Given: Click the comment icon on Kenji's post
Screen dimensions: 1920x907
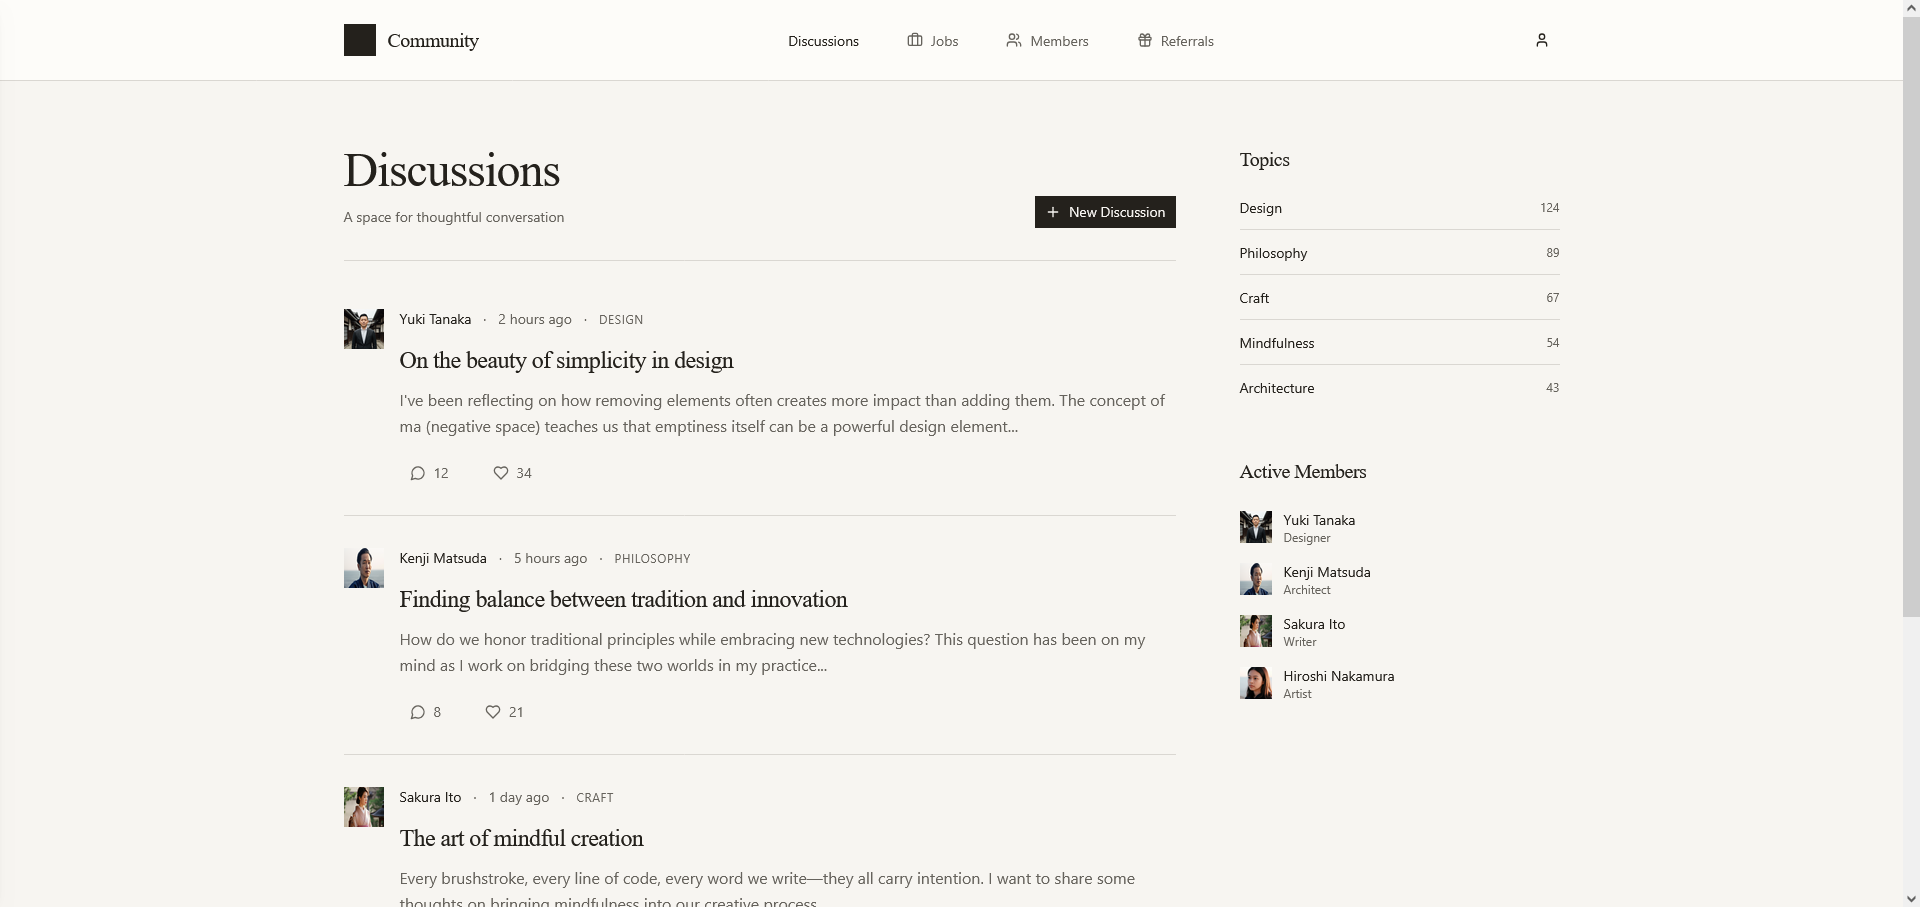Looking at the screenshot, I should pos(417,712).
